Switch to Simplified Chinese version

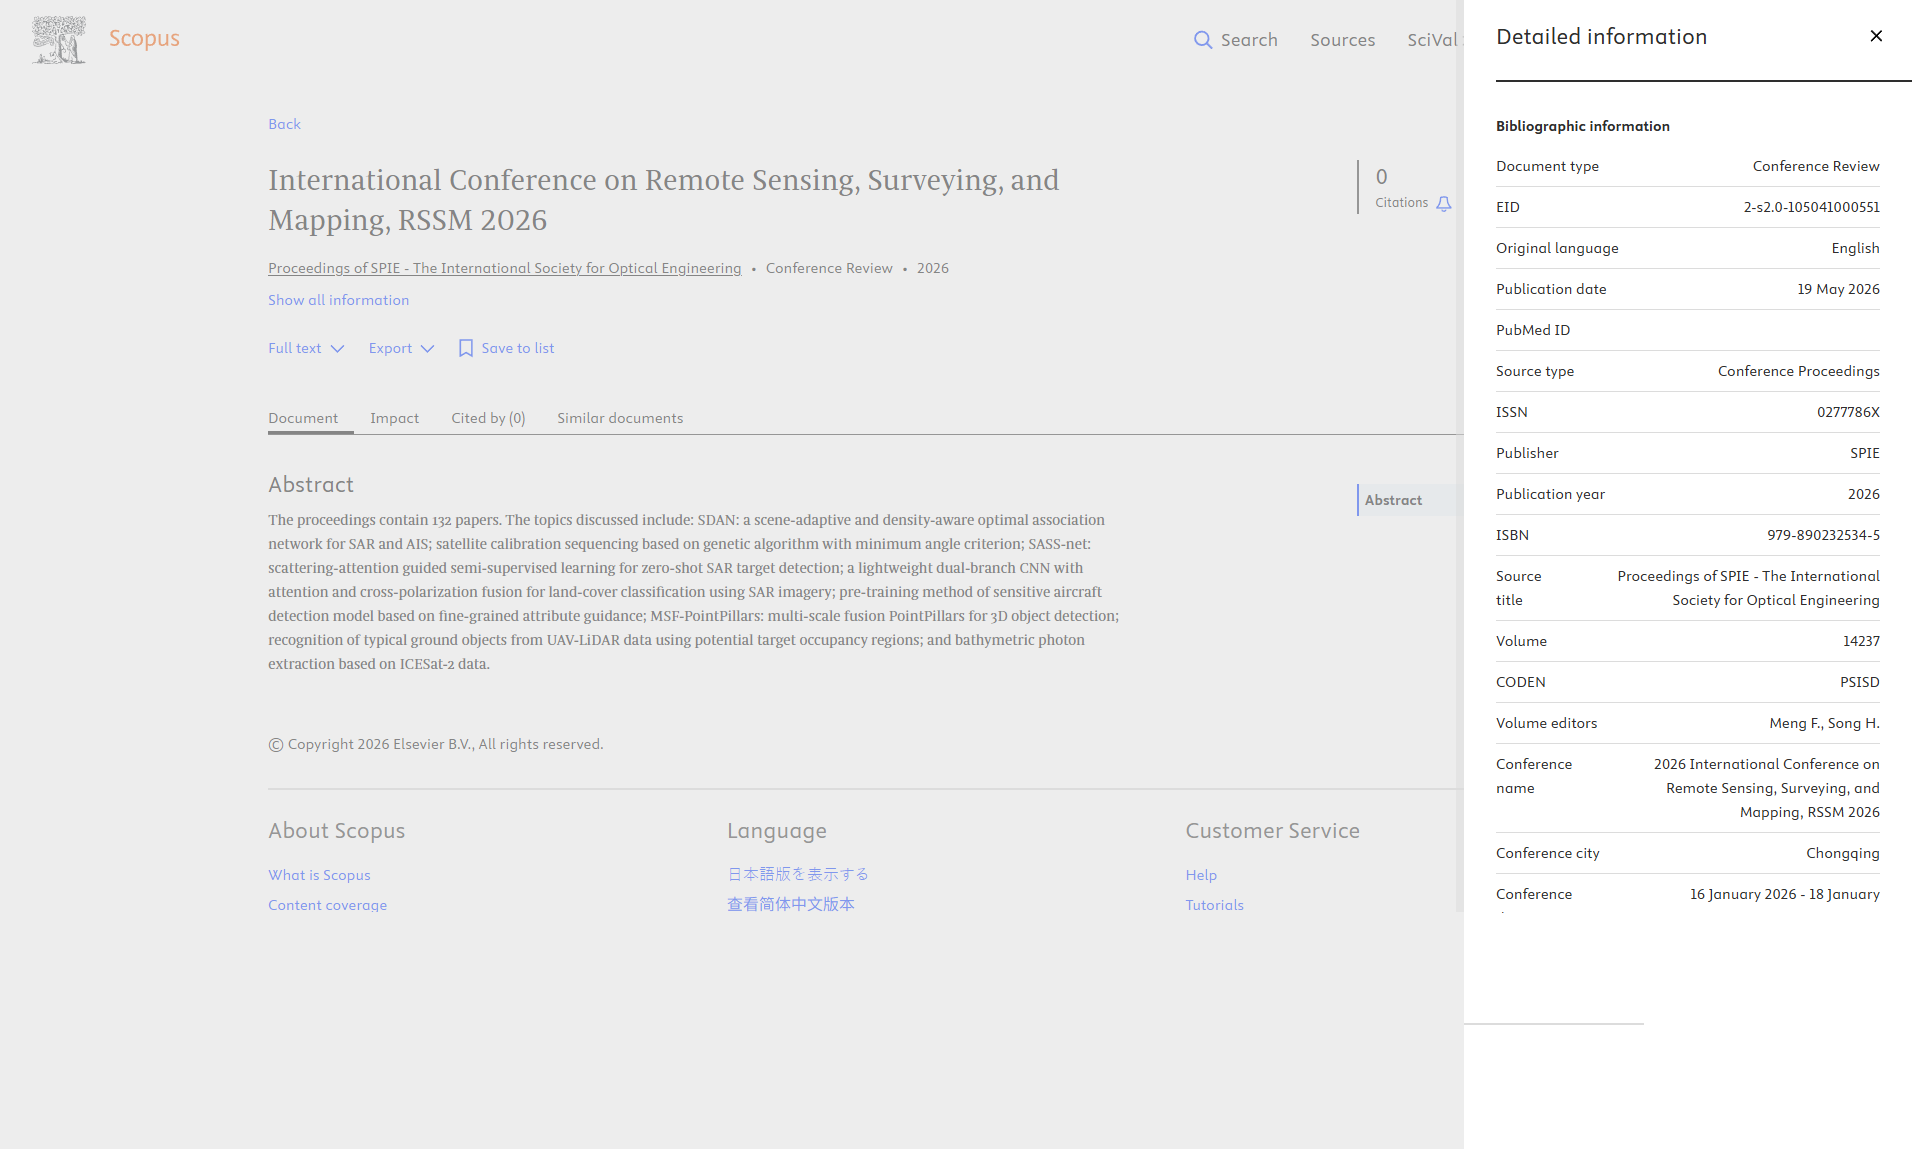[791, 904]
